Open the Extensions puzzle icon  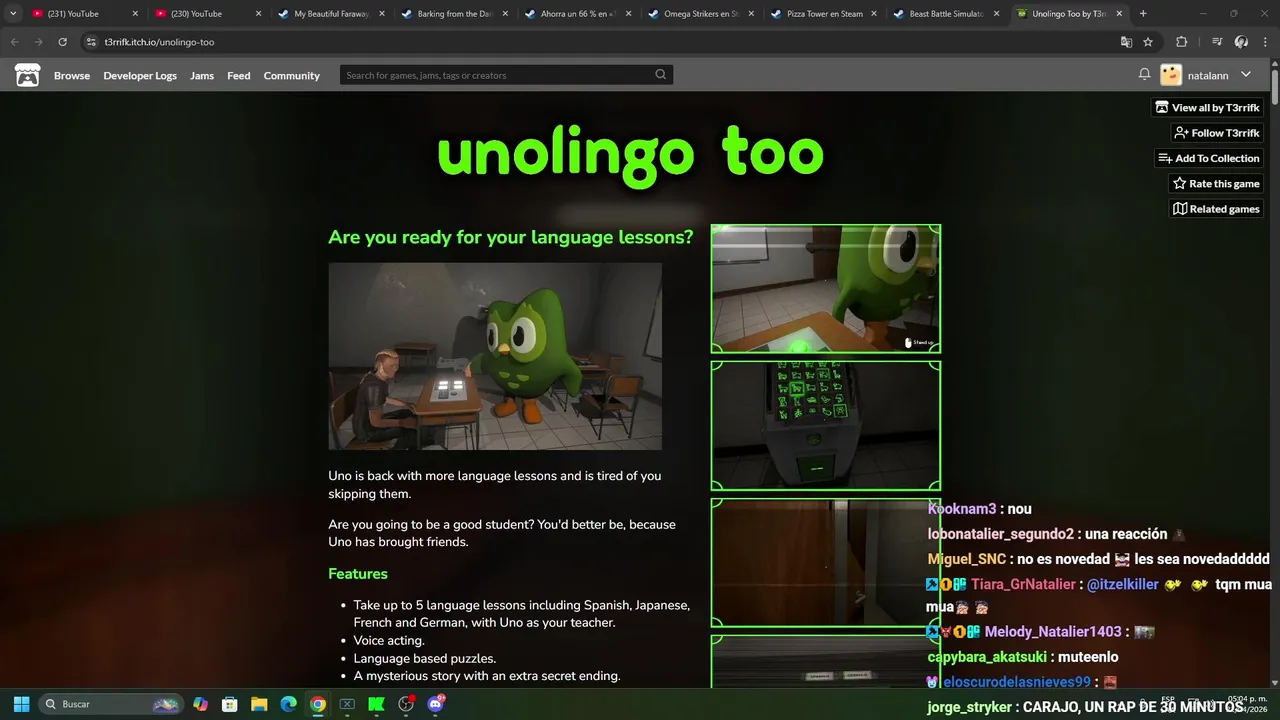(x=1182, y=42)
